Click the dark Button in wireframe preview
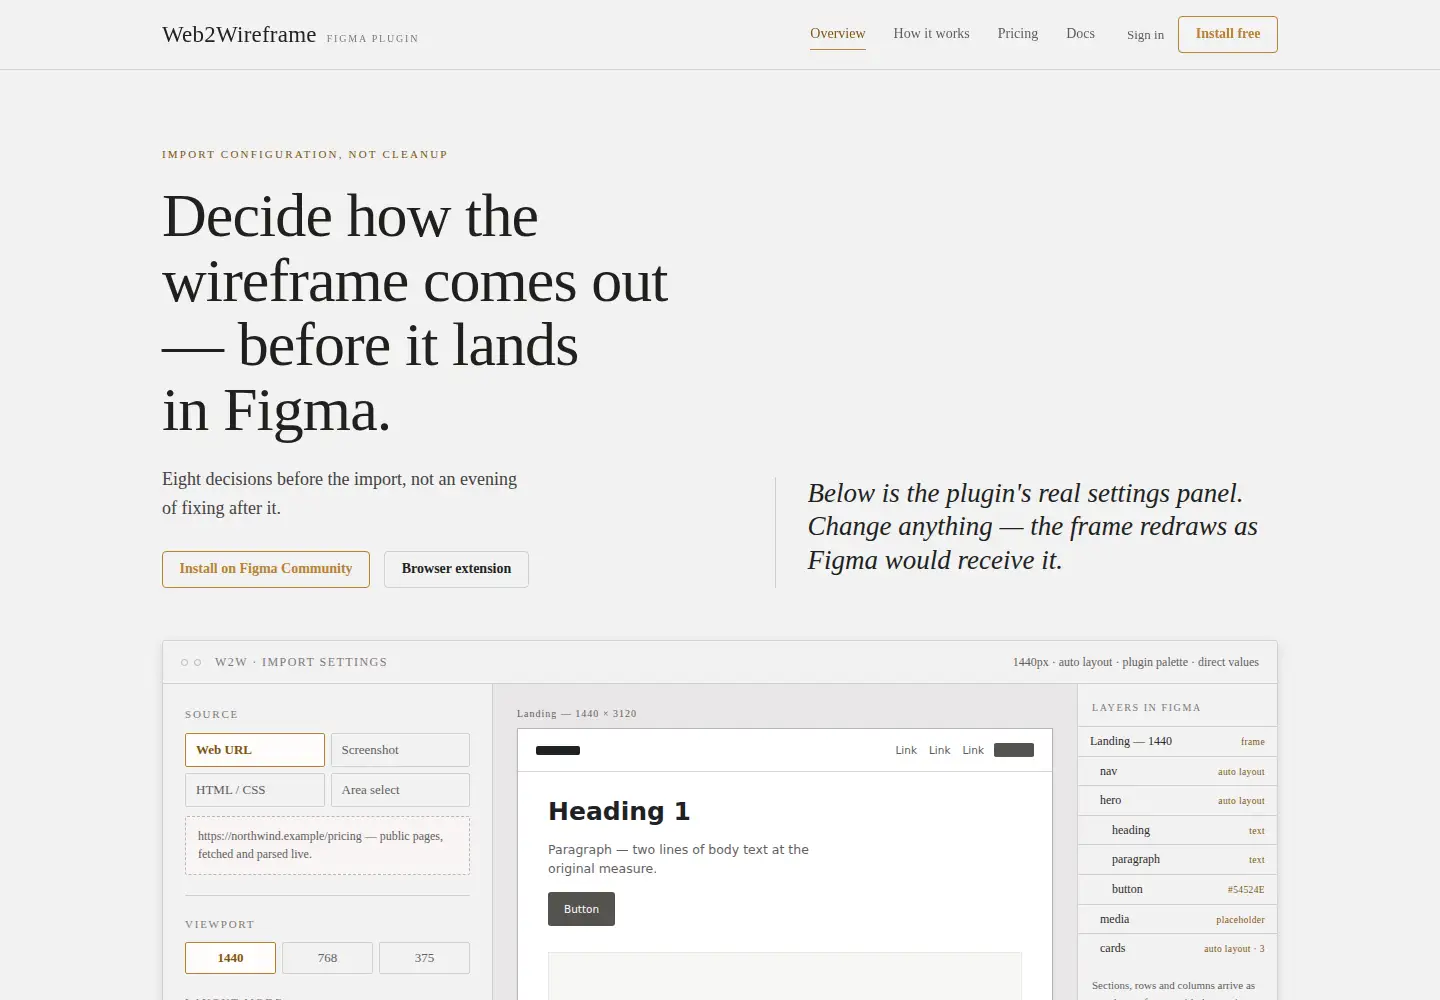1440x1000 pixels. tap(581, 909)
